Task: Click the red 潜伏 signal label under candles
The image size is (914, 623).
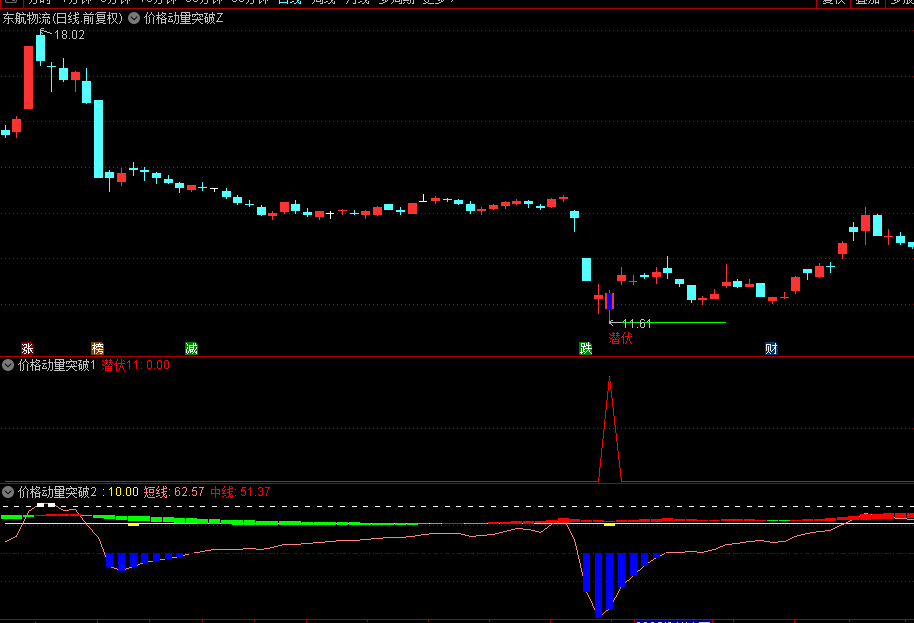Action: (x=620, y=338)
